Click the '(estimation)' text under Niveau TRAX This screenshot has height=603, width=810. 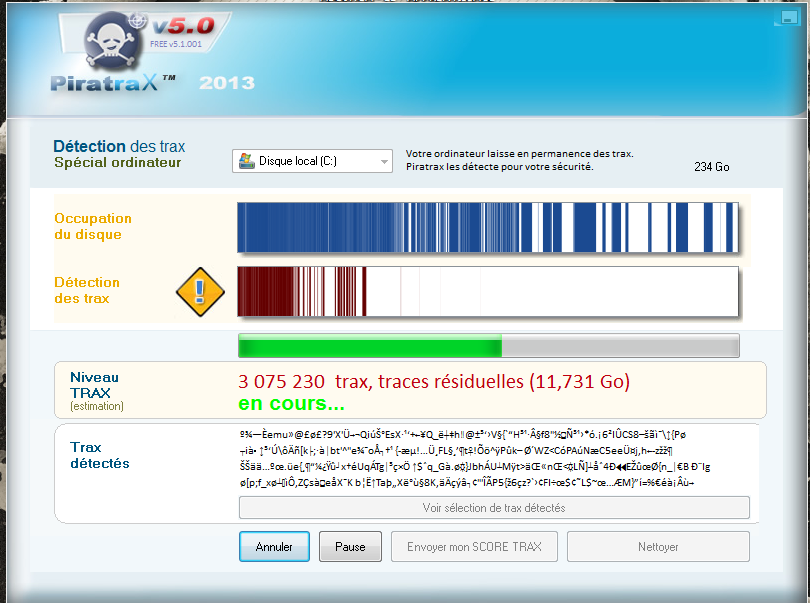[97, 406]
